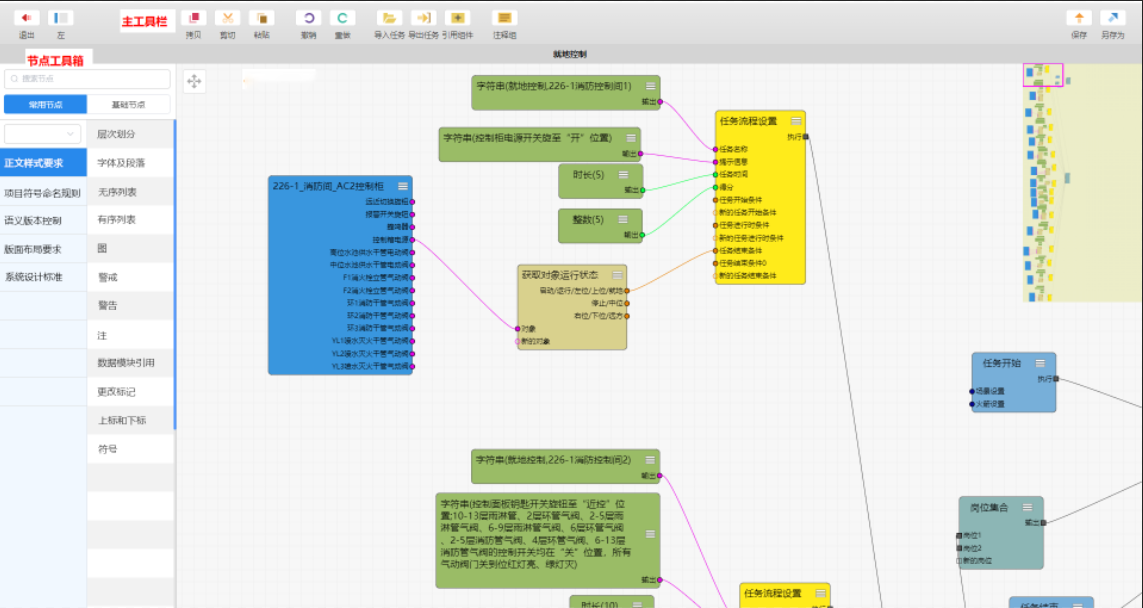Select 系统设计标准 category
Image resolution: width=1143 pixels, height=608 pixels.
[44, 278]
